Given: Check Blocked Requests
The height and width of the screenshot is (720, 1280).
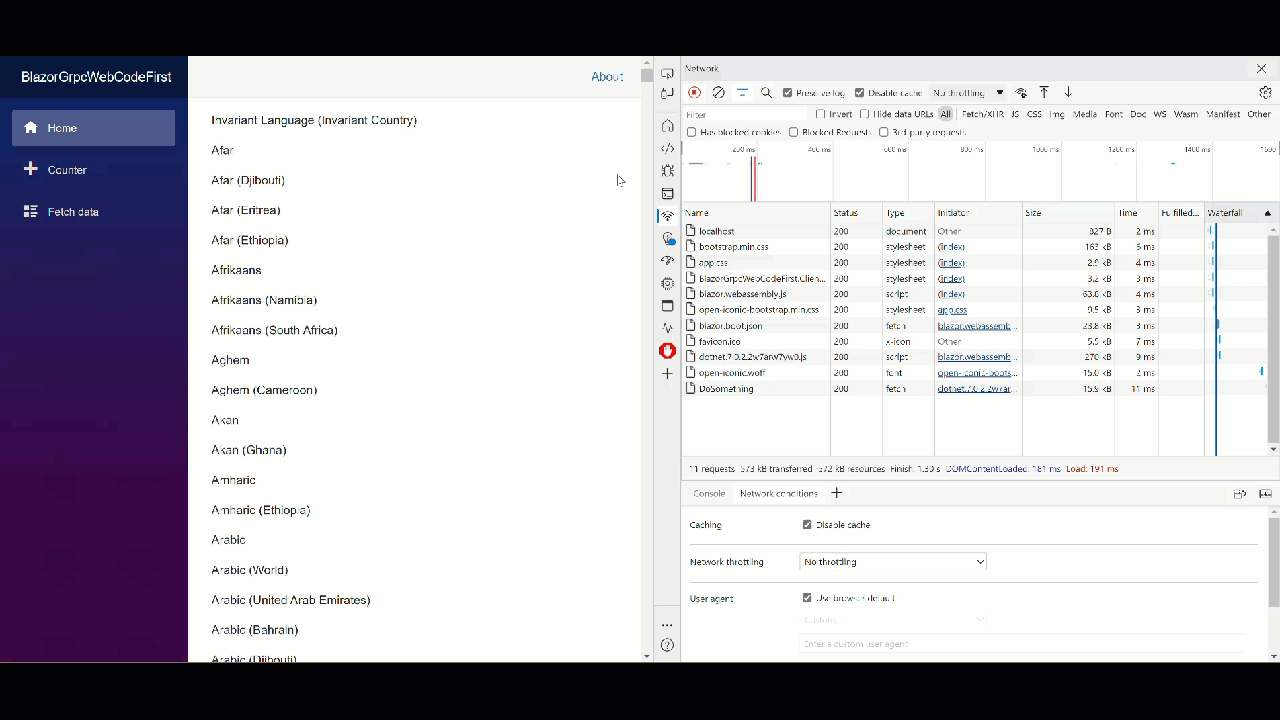Looking at the screenshot, I should [793, 132].
